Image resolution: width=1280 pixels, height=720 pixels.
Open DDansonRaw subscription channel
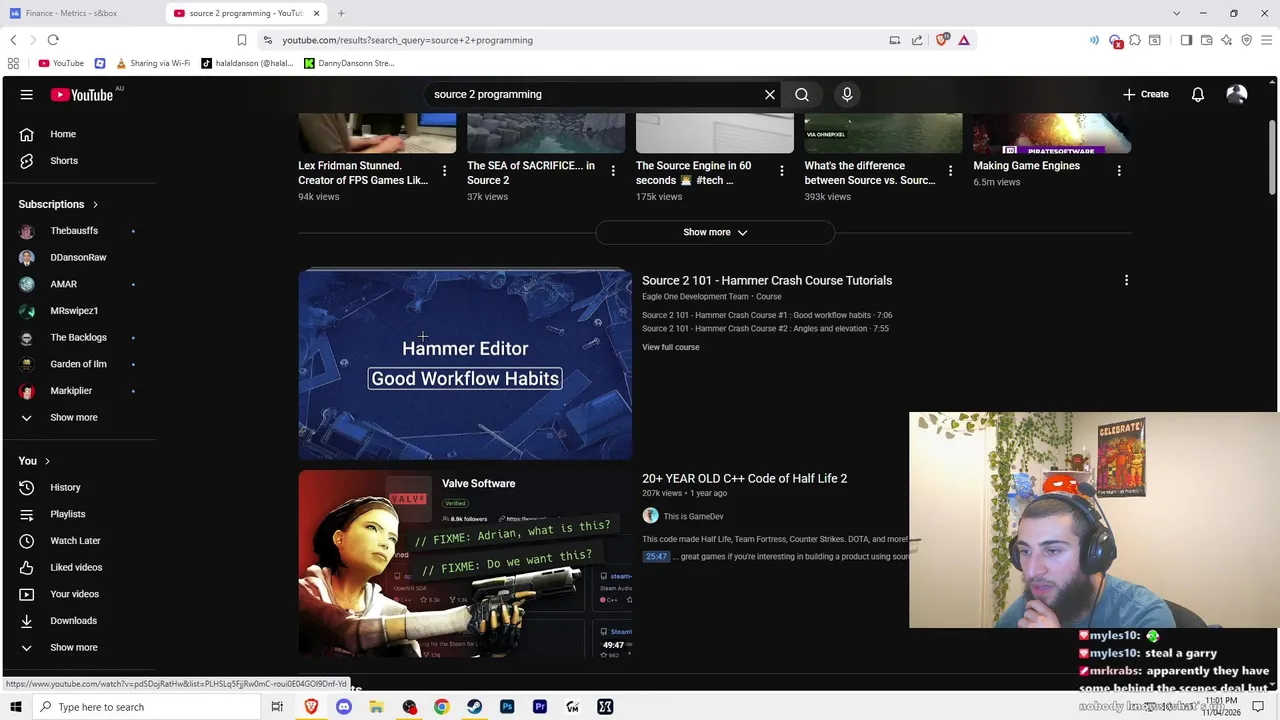(80, 257)
